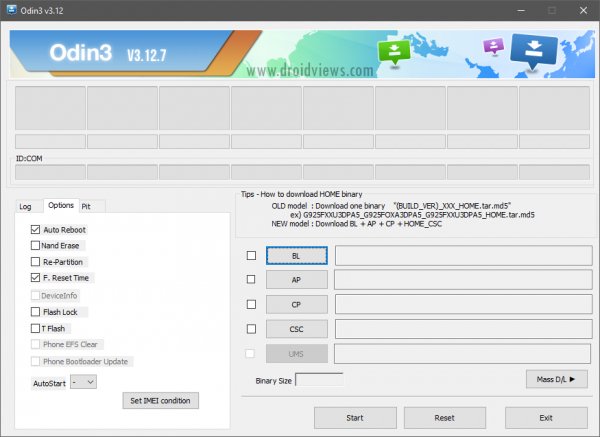Click the Mass D/L button
600x437 pixels.
[557, 379]
